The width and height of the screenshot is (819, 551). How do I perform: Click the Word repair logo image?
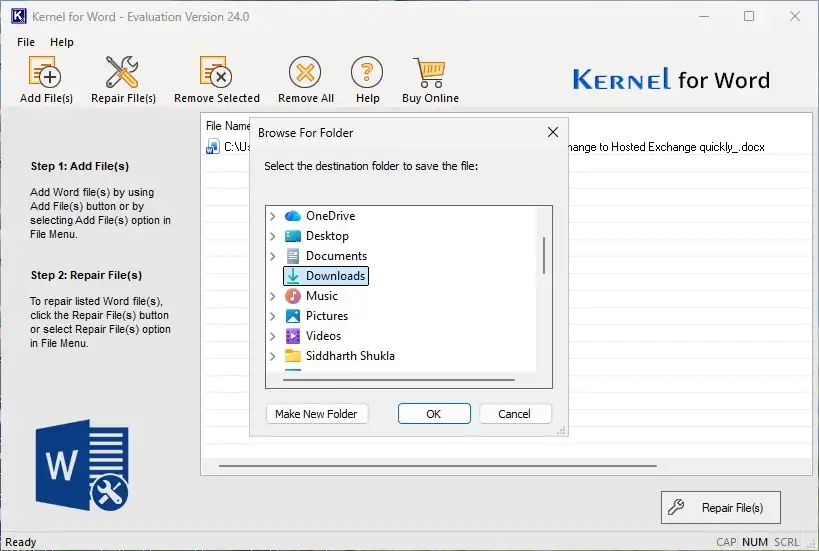82,465
